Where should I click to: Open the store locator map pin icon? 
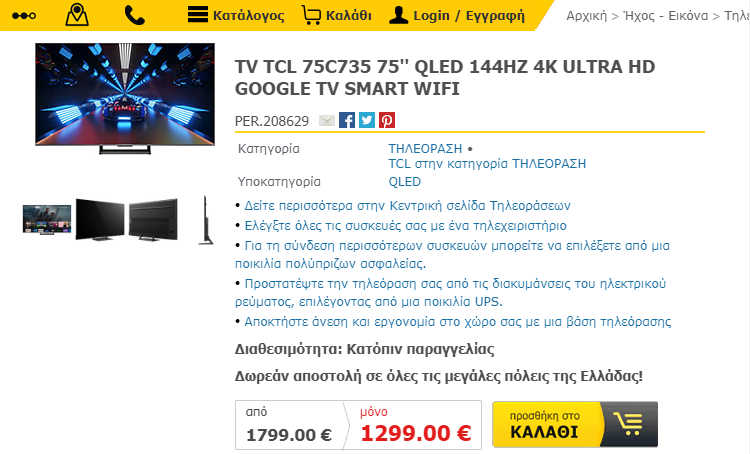click(77, 15)
